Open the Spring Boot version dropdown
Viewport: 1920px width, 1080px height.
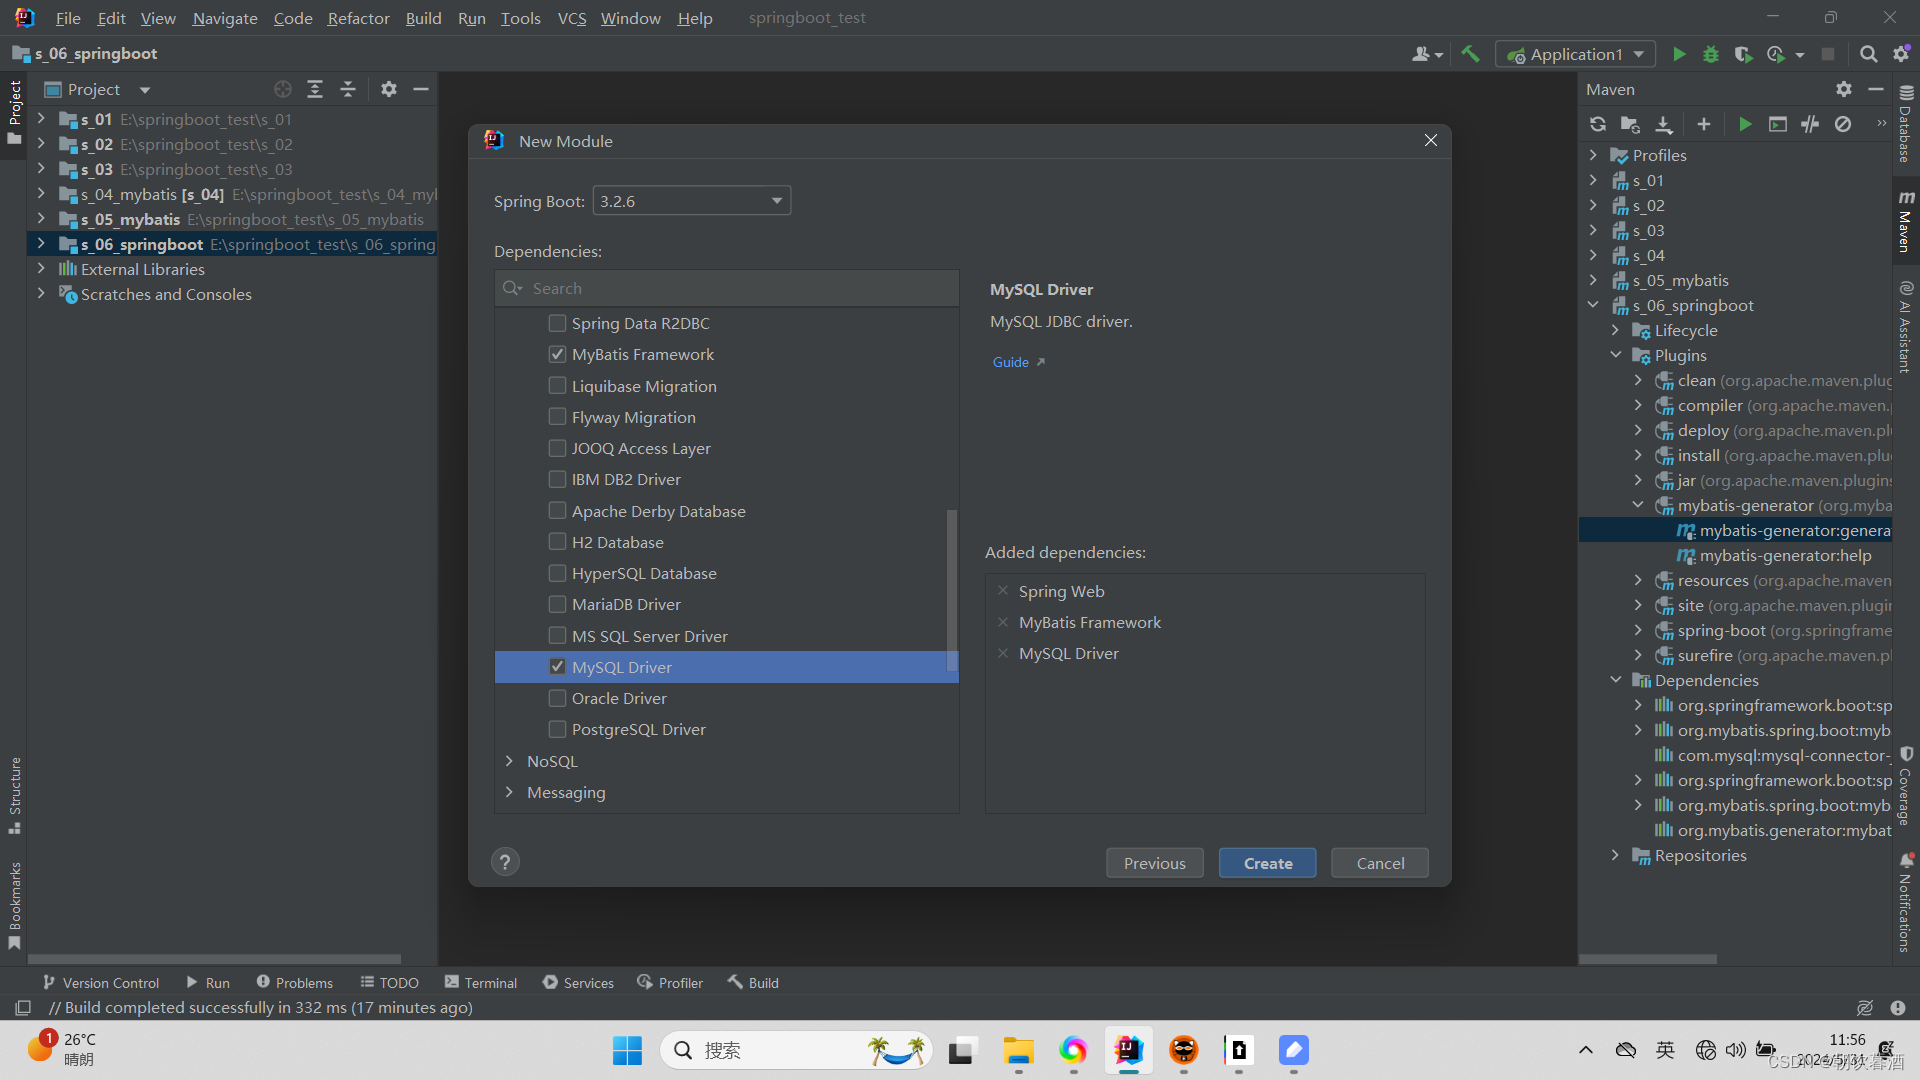click(691, 201)
